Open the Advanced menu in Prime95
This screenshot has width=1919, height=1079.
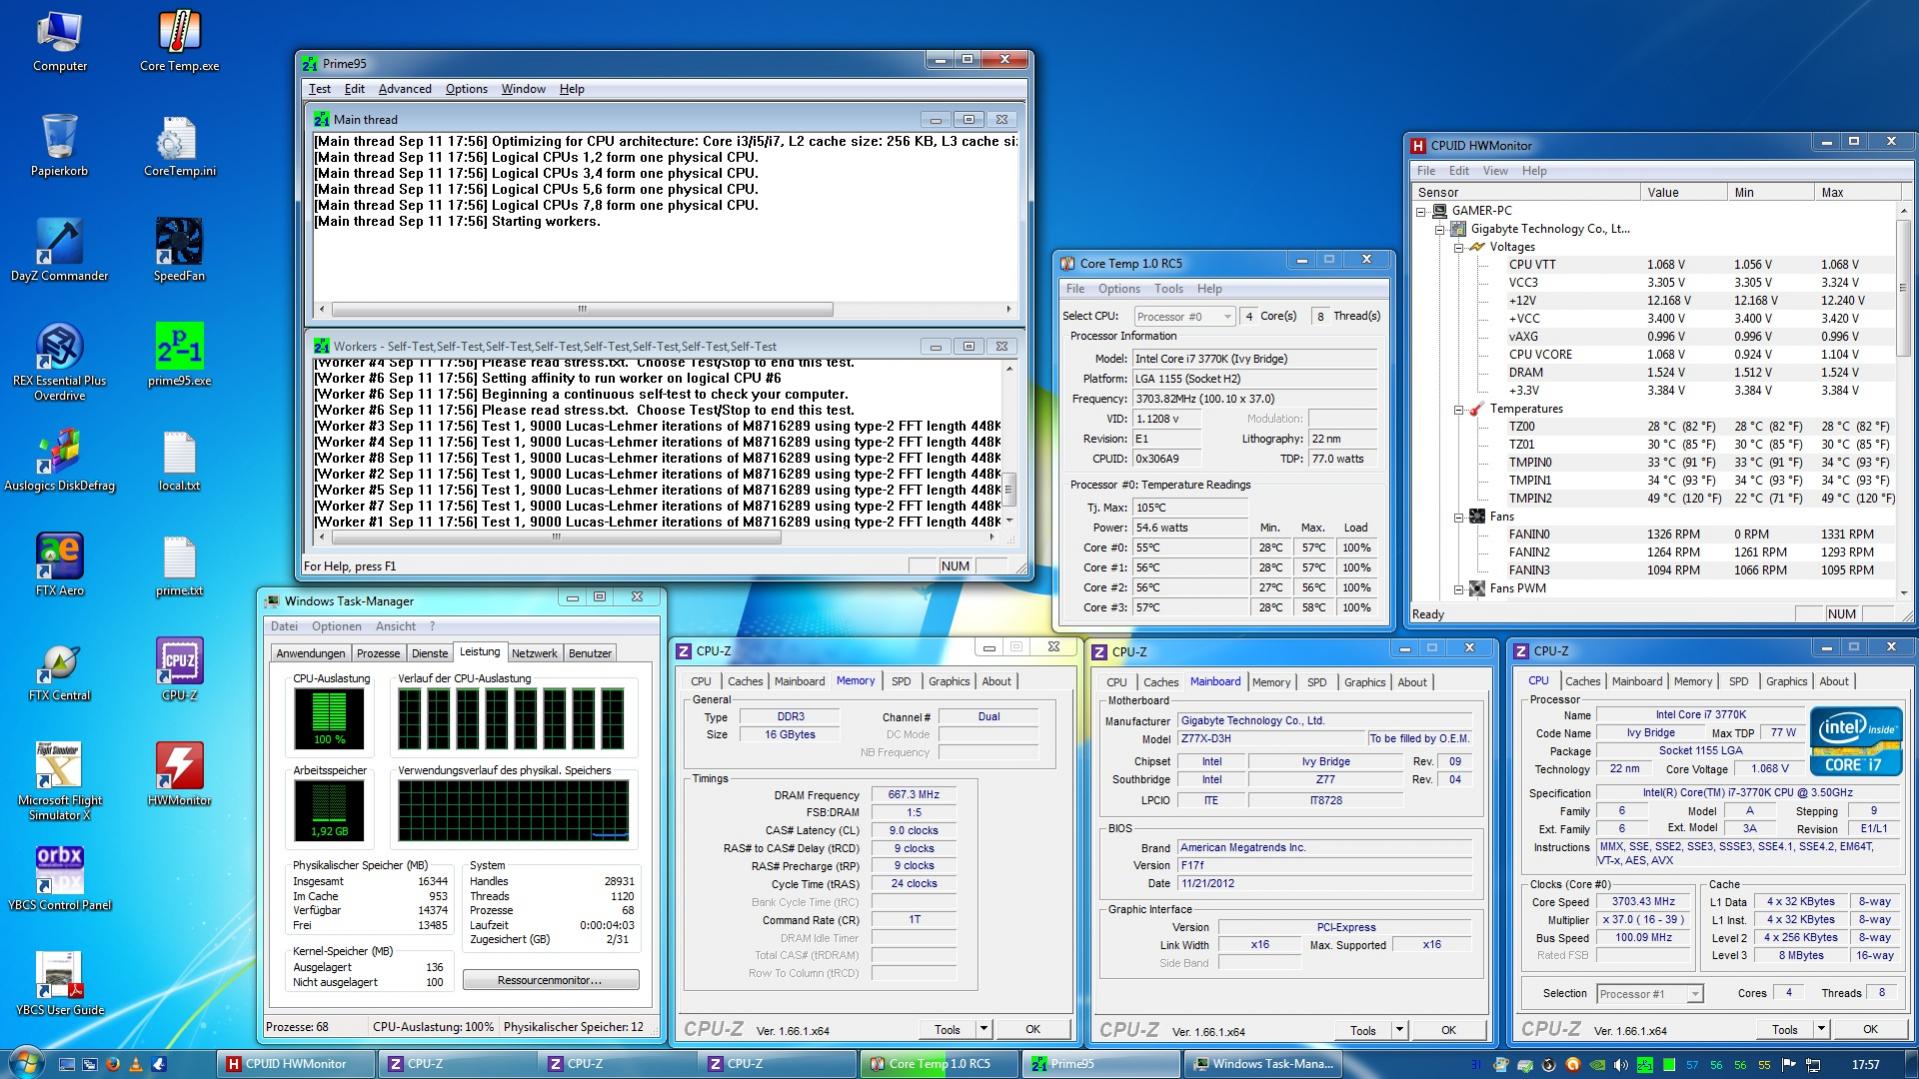pos(404,89)
